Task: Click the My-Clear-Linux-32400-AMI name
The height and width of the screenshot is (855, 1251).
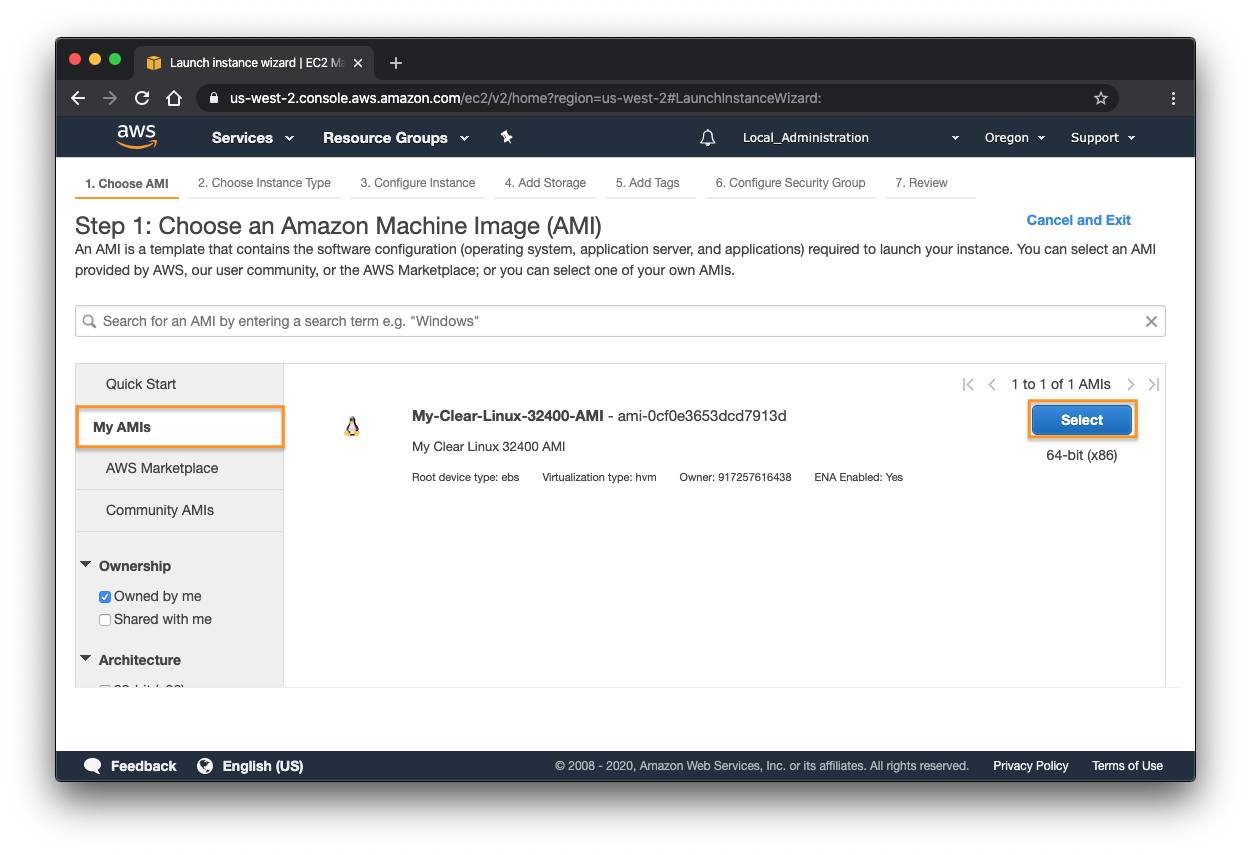Action: point(508,416)
